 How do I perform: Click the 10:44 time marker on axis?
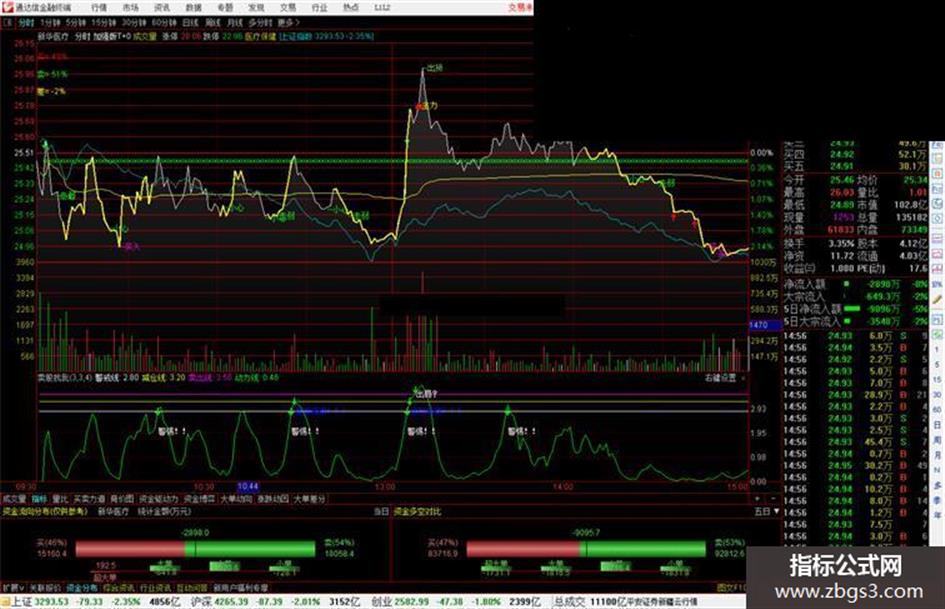(248, 486)
